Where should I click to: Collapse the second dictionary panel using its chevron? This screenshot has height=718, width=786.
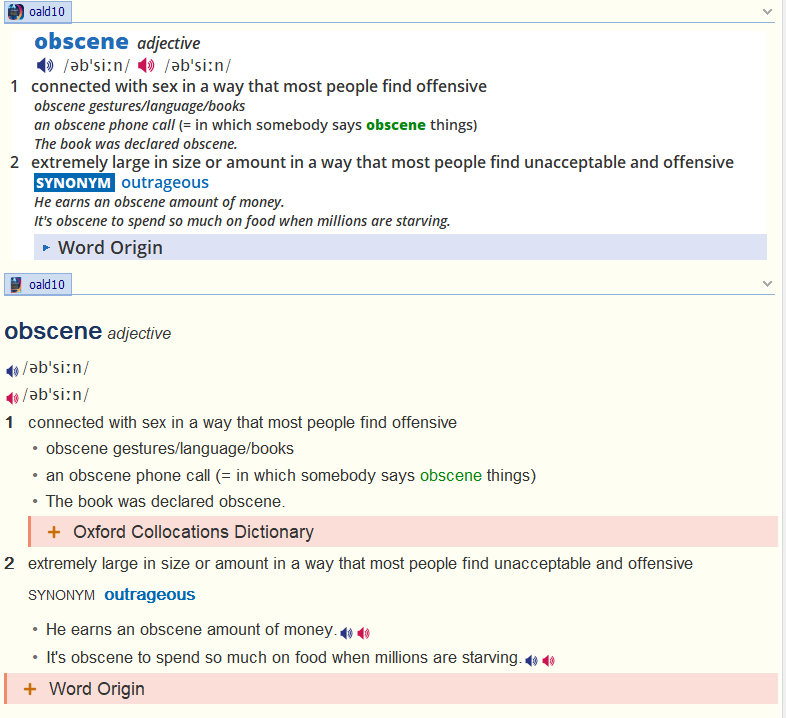pyautogui.click(x=767, y=285)
